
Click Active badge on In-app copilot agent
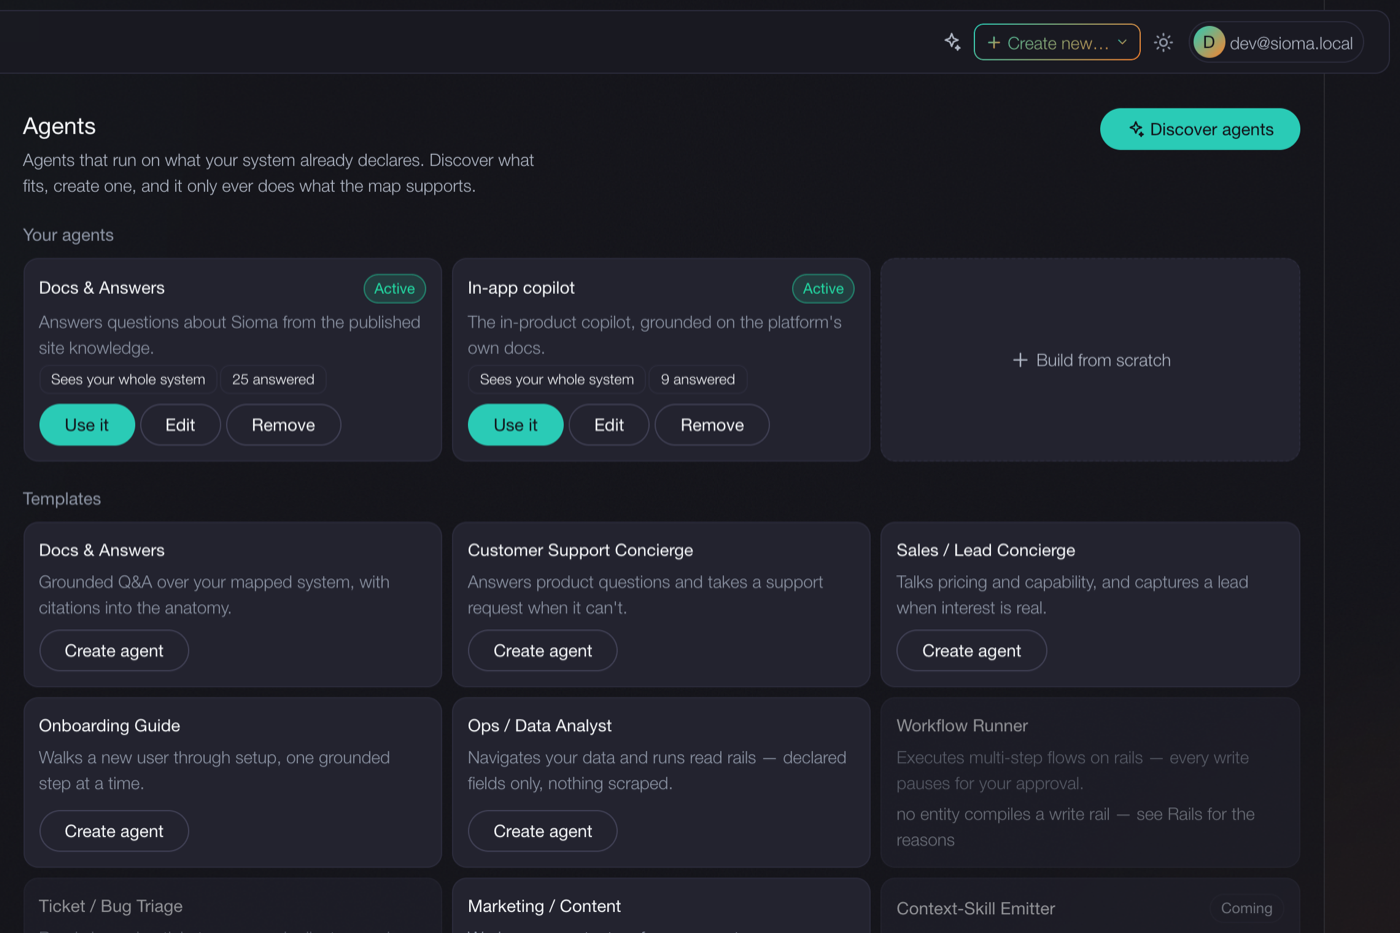coord(823,288)
